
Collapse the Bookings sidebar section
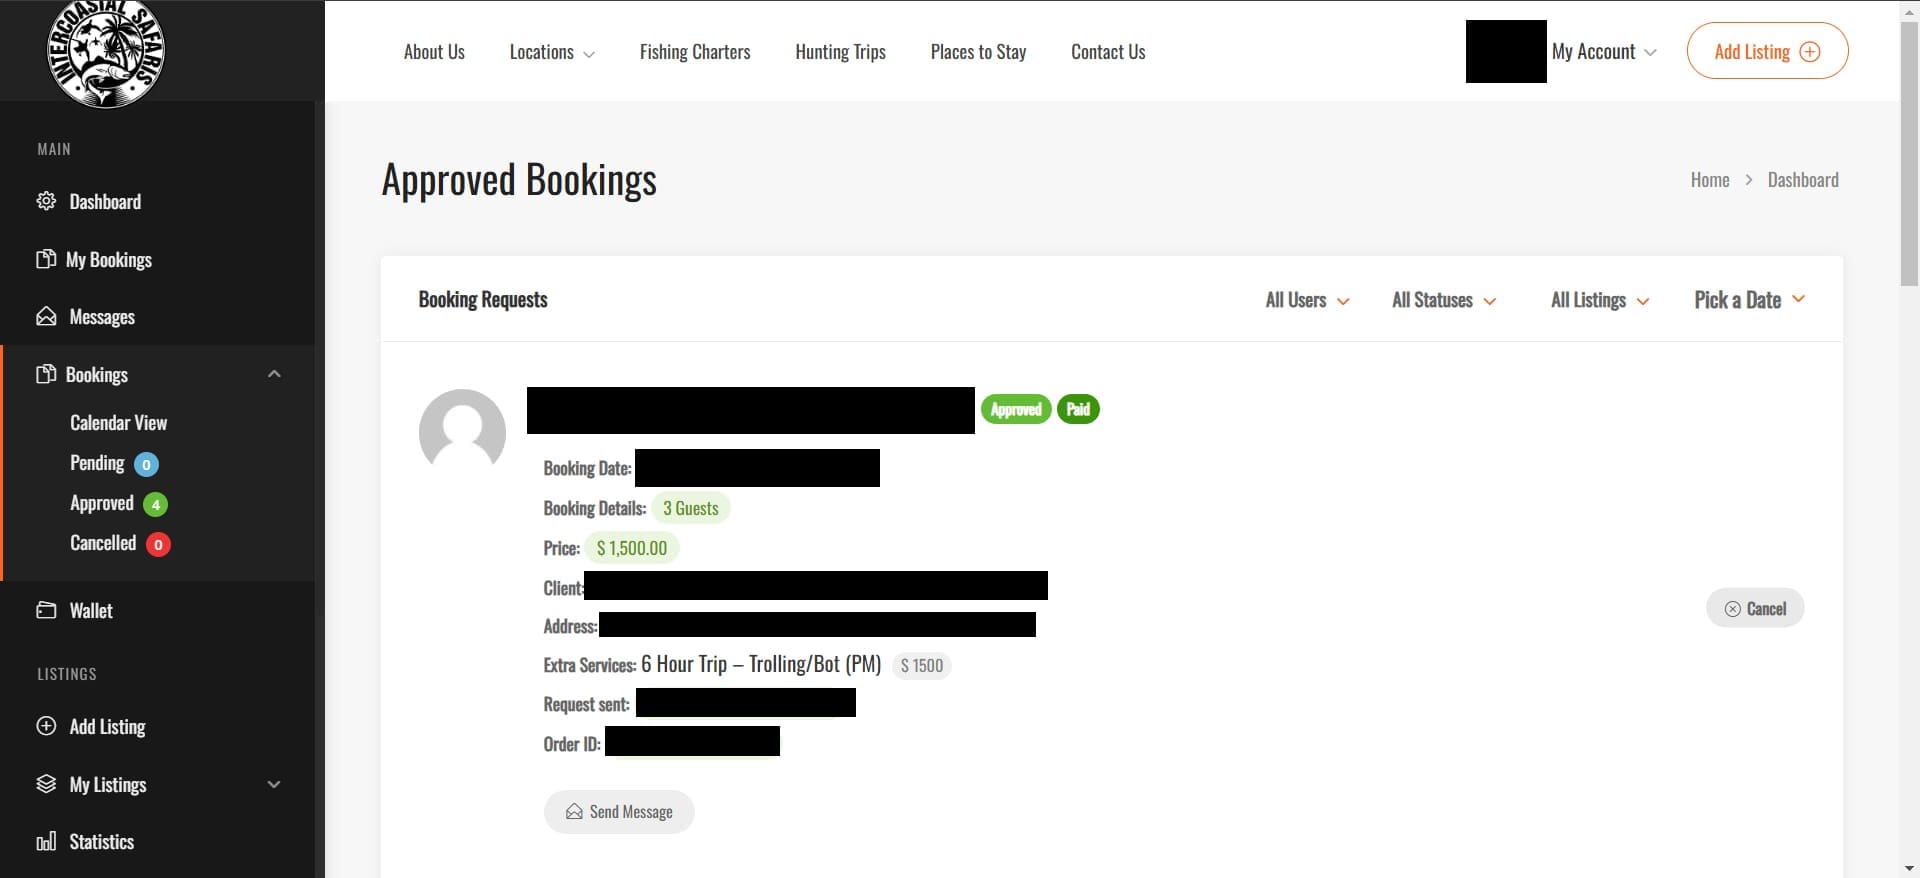click(x=274, y=374)
